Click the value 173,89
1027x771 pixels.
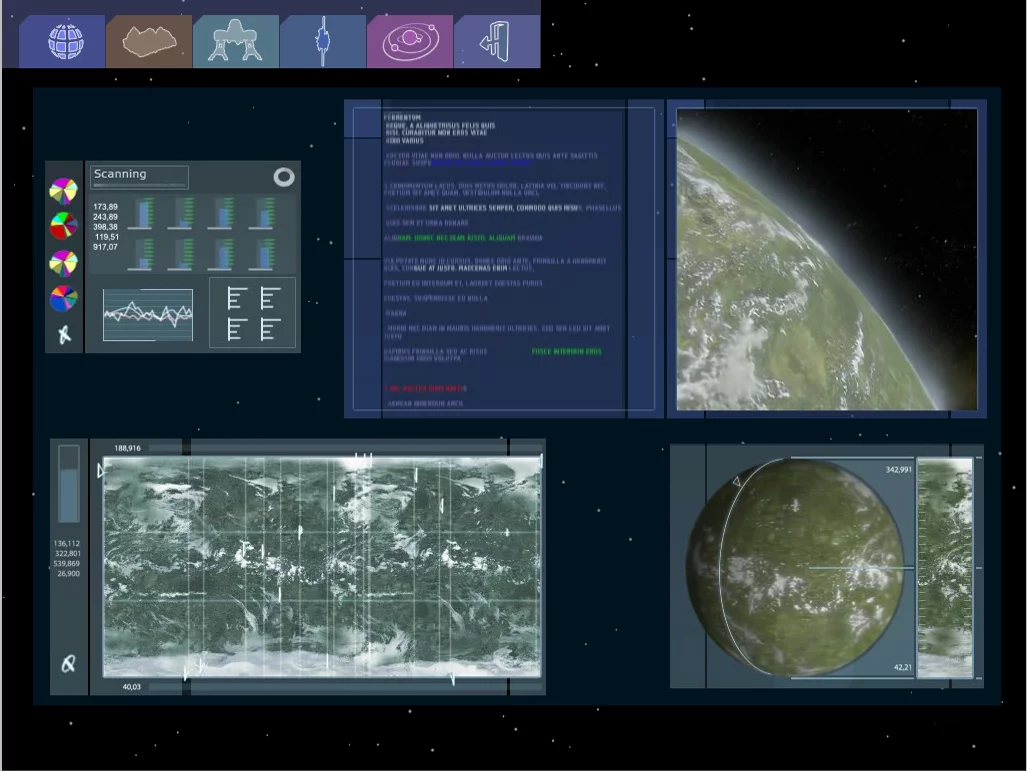pyautogui.click(x=105, y=207)
